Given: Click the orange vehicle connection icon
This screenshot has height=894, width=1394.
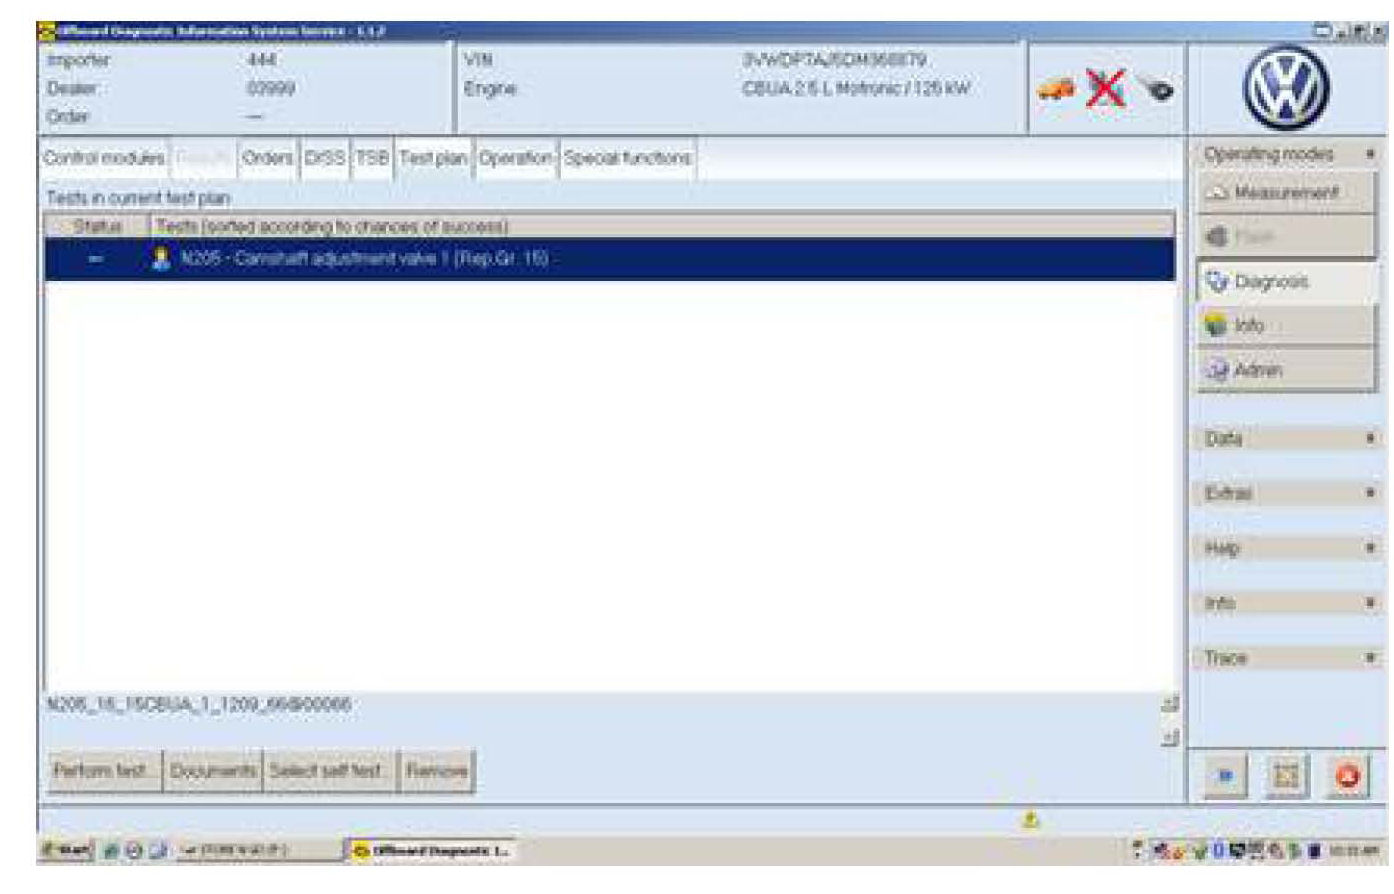Looking at the screenshot, I should pos(1057,89).
